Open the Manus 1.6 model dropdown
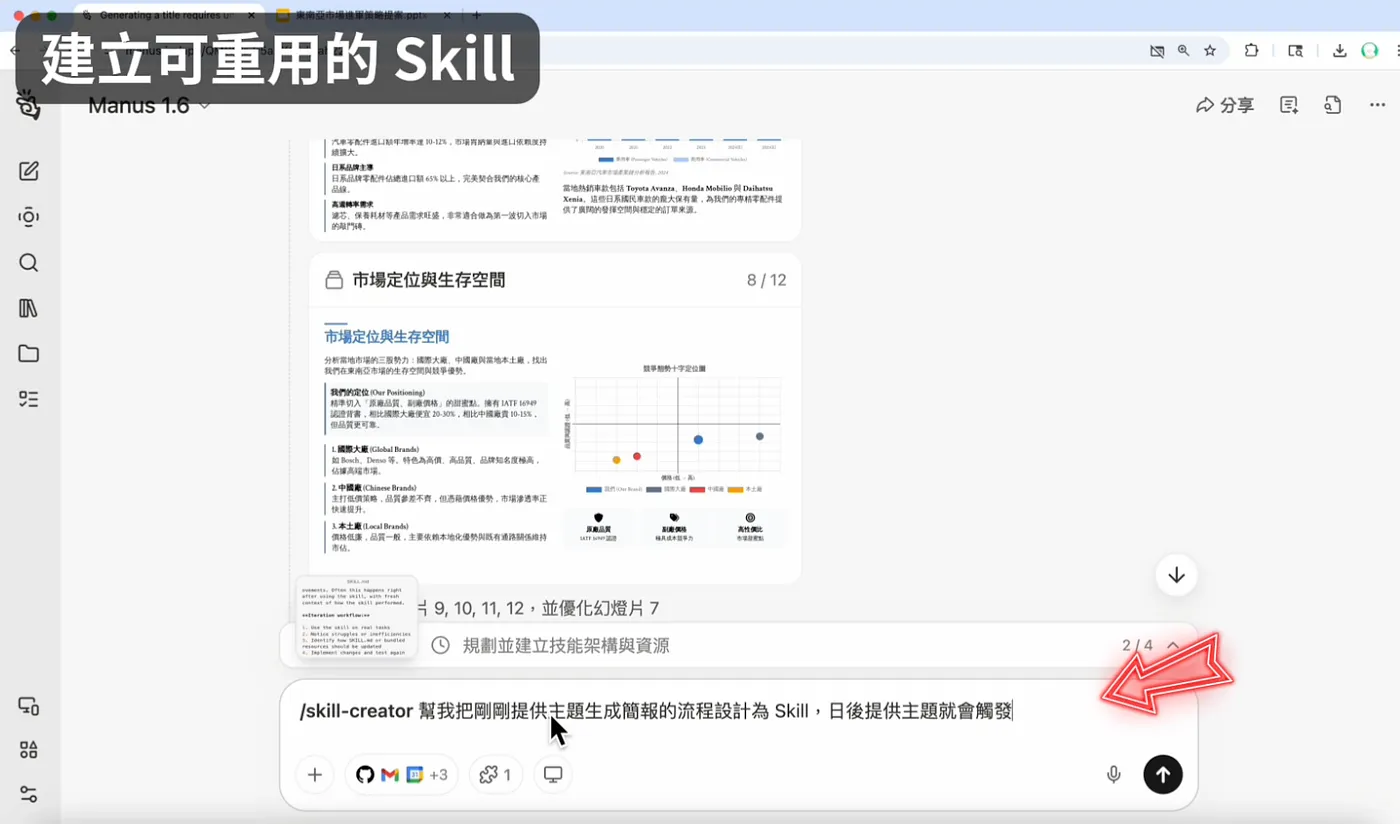Image resolution: width=1400 pixels, height=824 pixels. pyautogui.click(x=150, y=105)
